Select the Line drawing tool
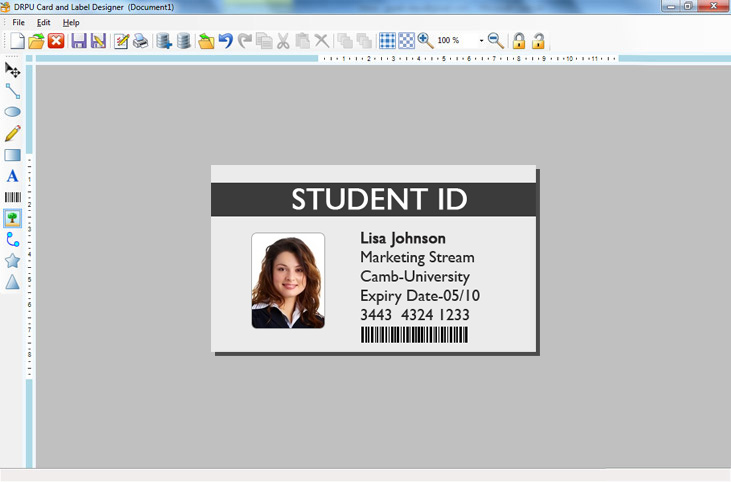This screenshot has height=482, width=731. coord(12,90)
